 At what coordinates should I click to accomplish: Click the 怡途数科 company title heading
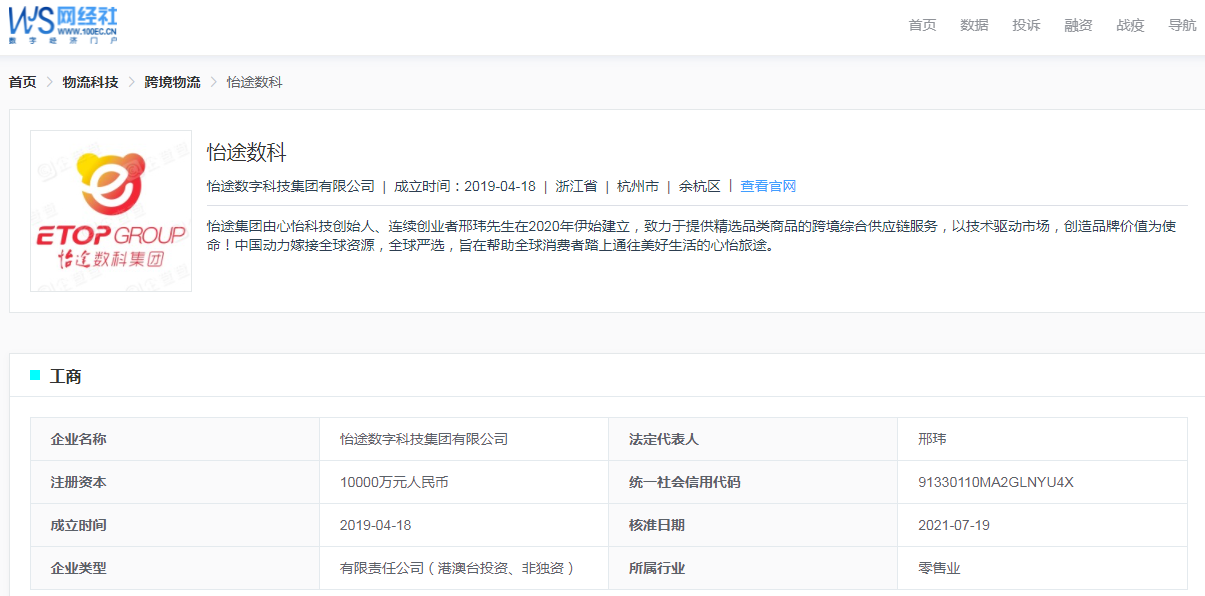pos(247,153)
